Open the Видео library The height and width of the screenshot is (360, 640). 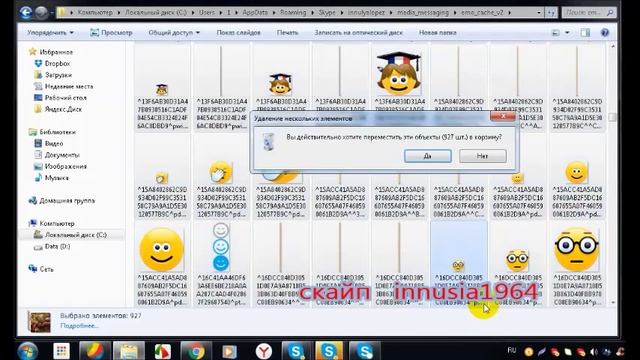tap(53, 144)
